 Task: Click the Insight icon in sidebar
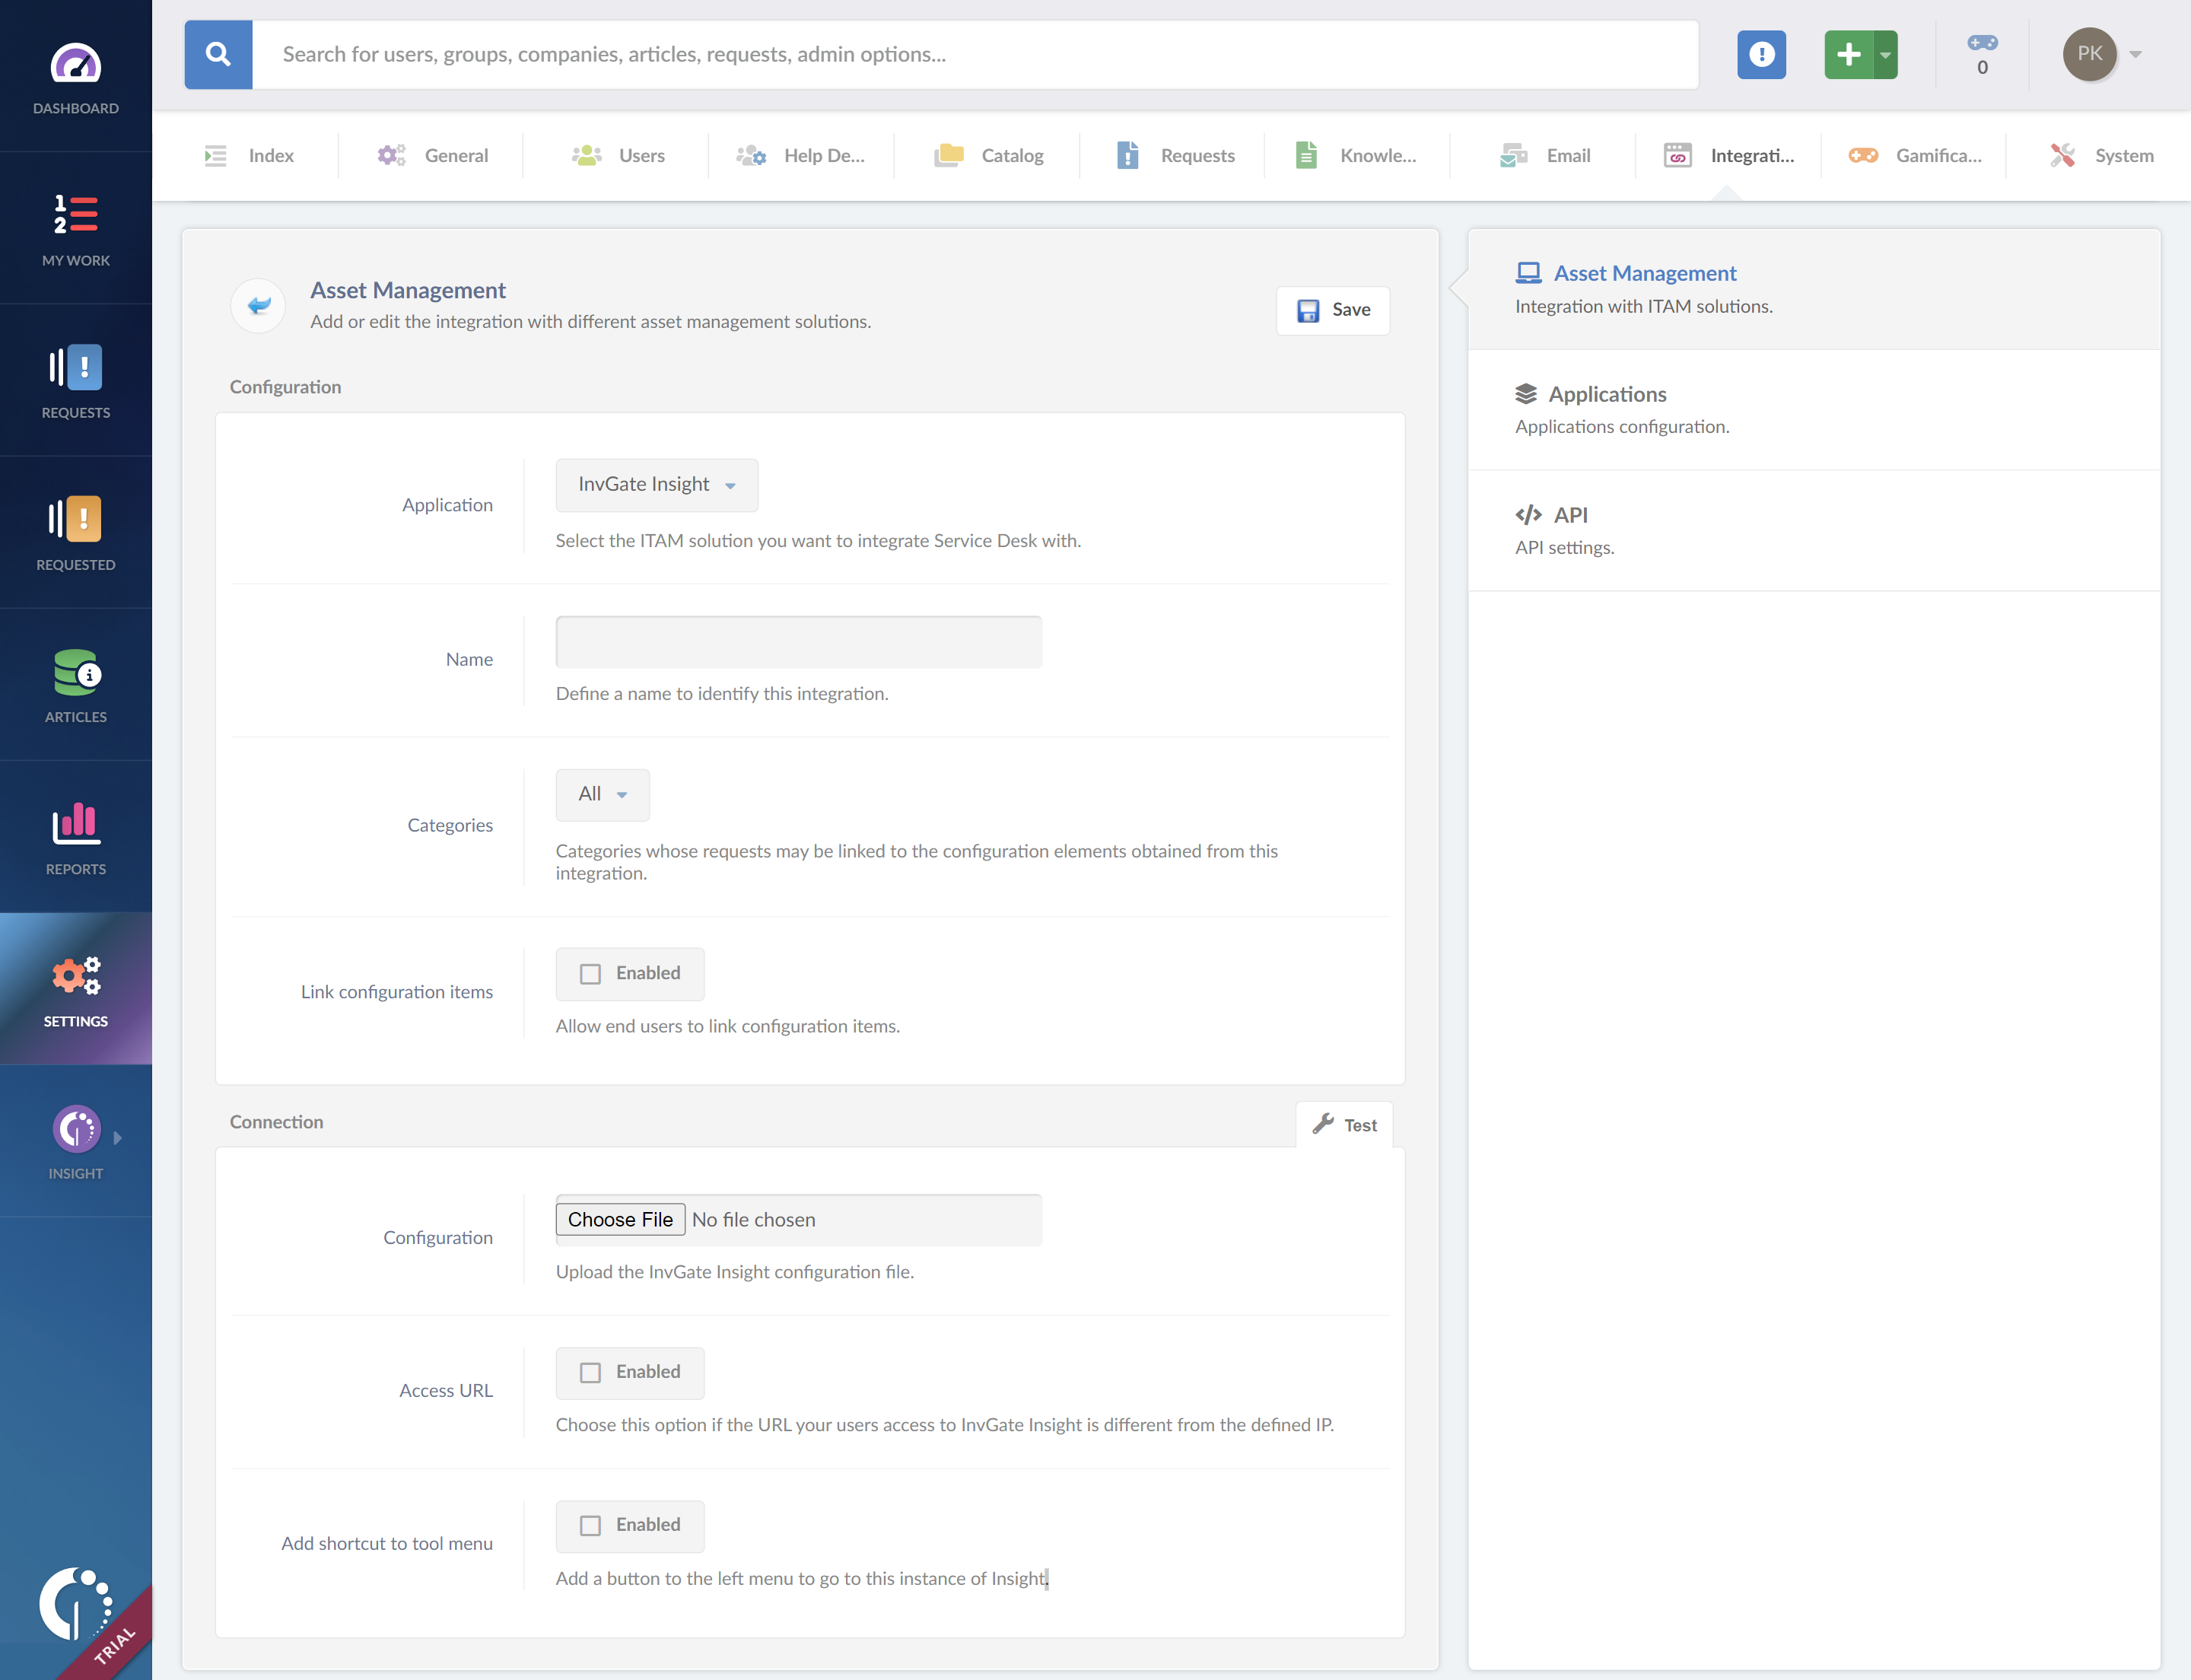point(76,1129)
